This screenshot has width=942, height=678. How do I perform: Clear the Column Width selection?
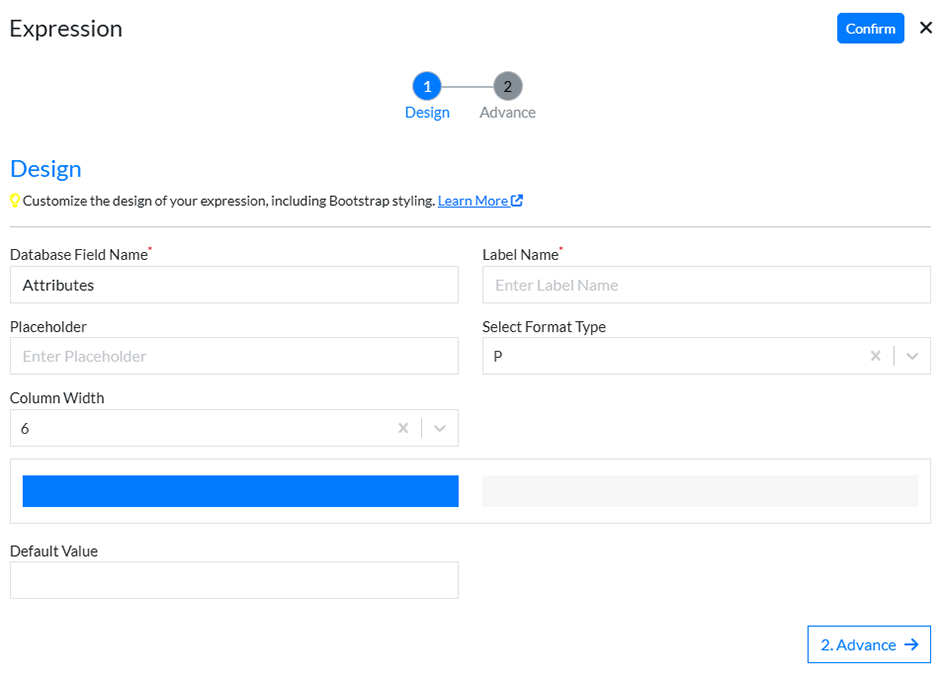(403, 428)
